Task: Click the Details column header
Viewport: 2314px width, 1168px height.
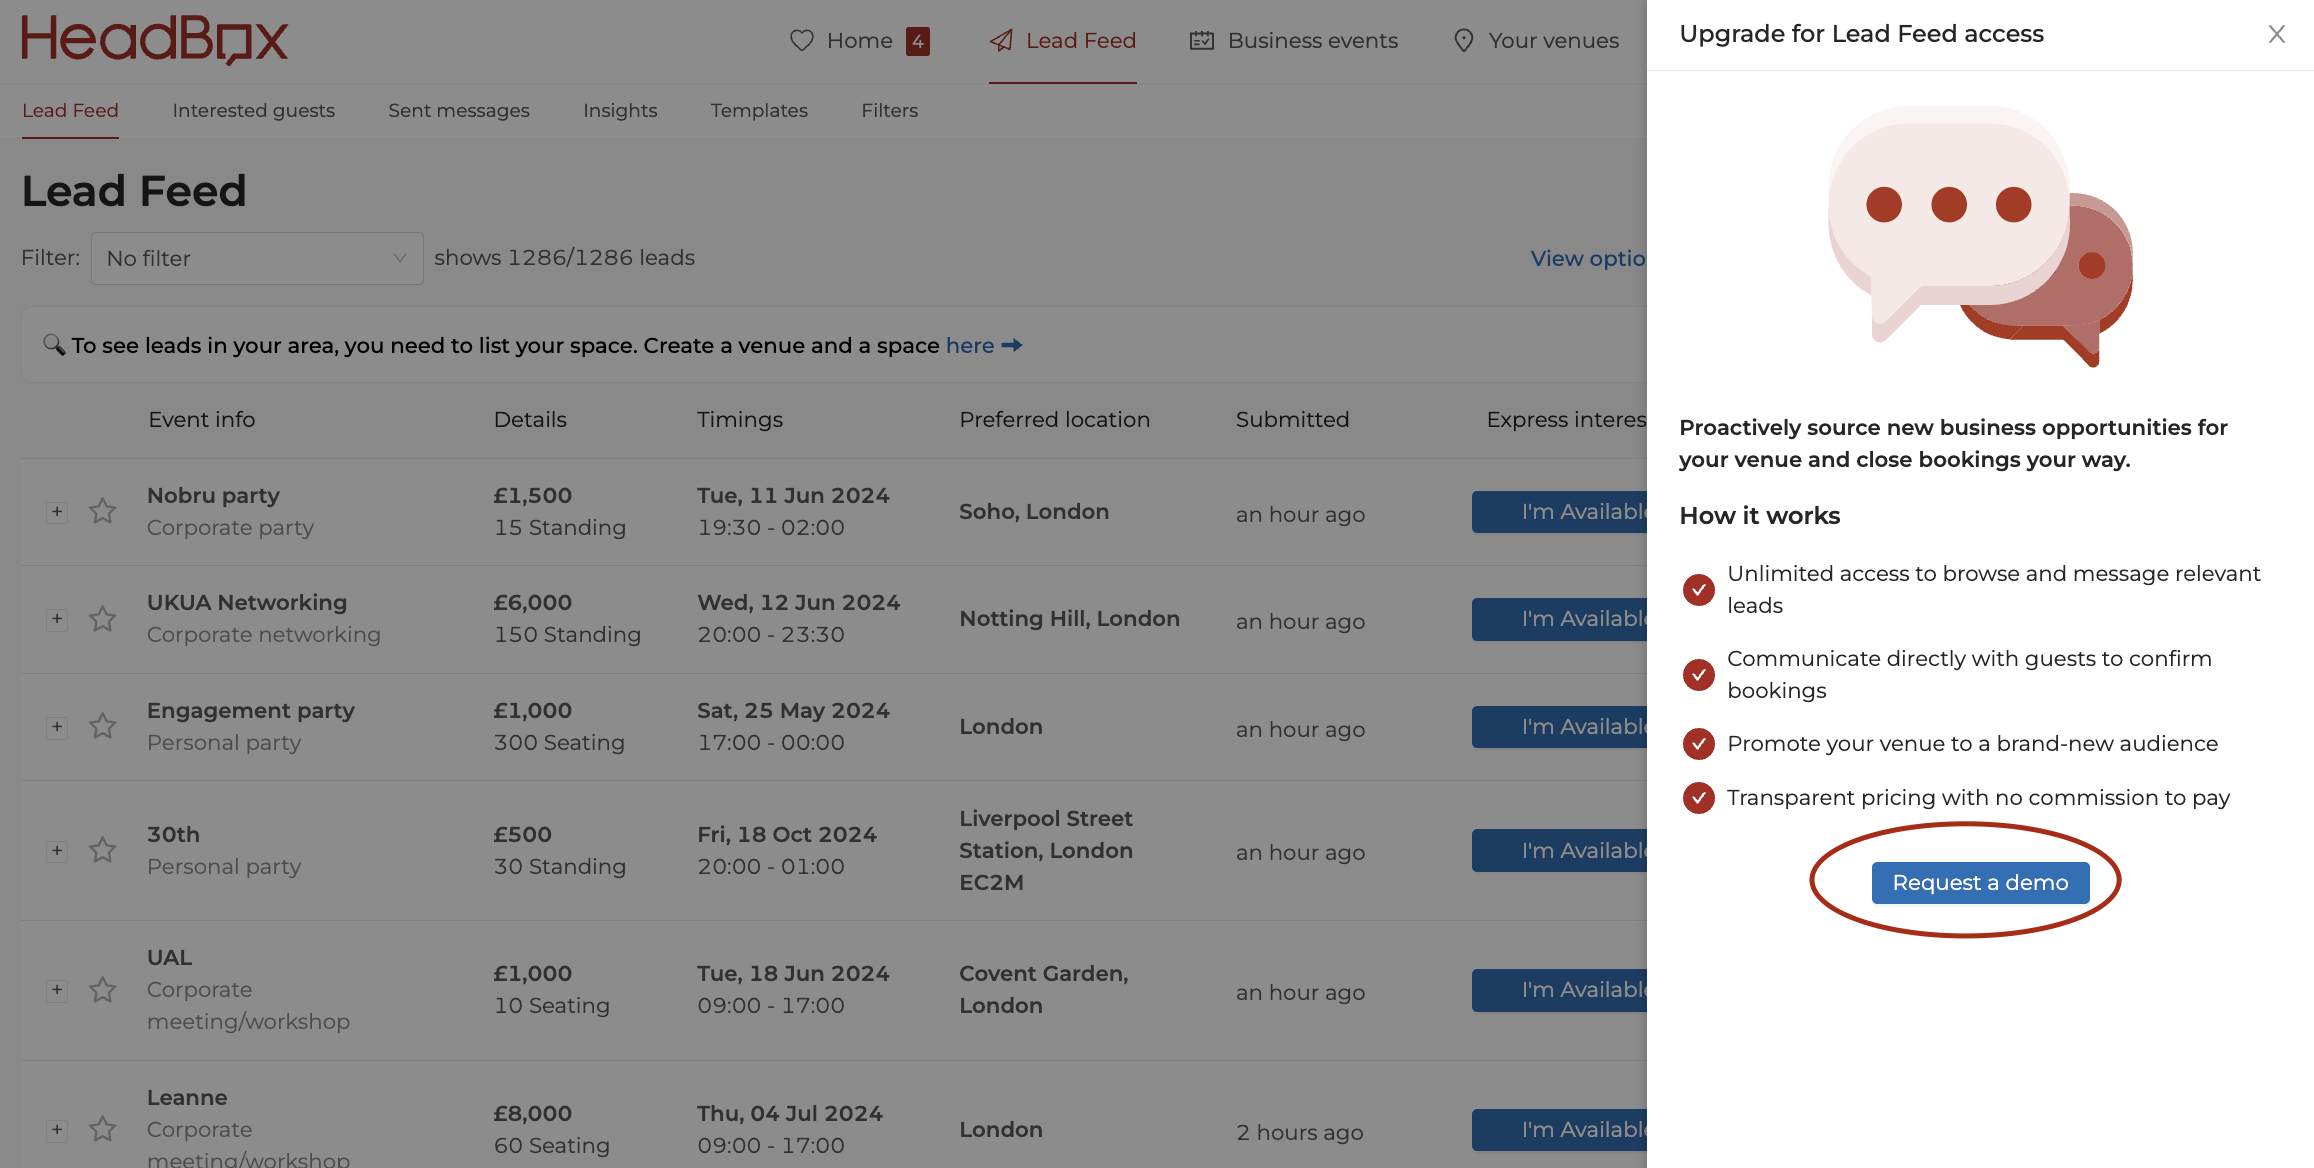Action: (x=530, y=420)
